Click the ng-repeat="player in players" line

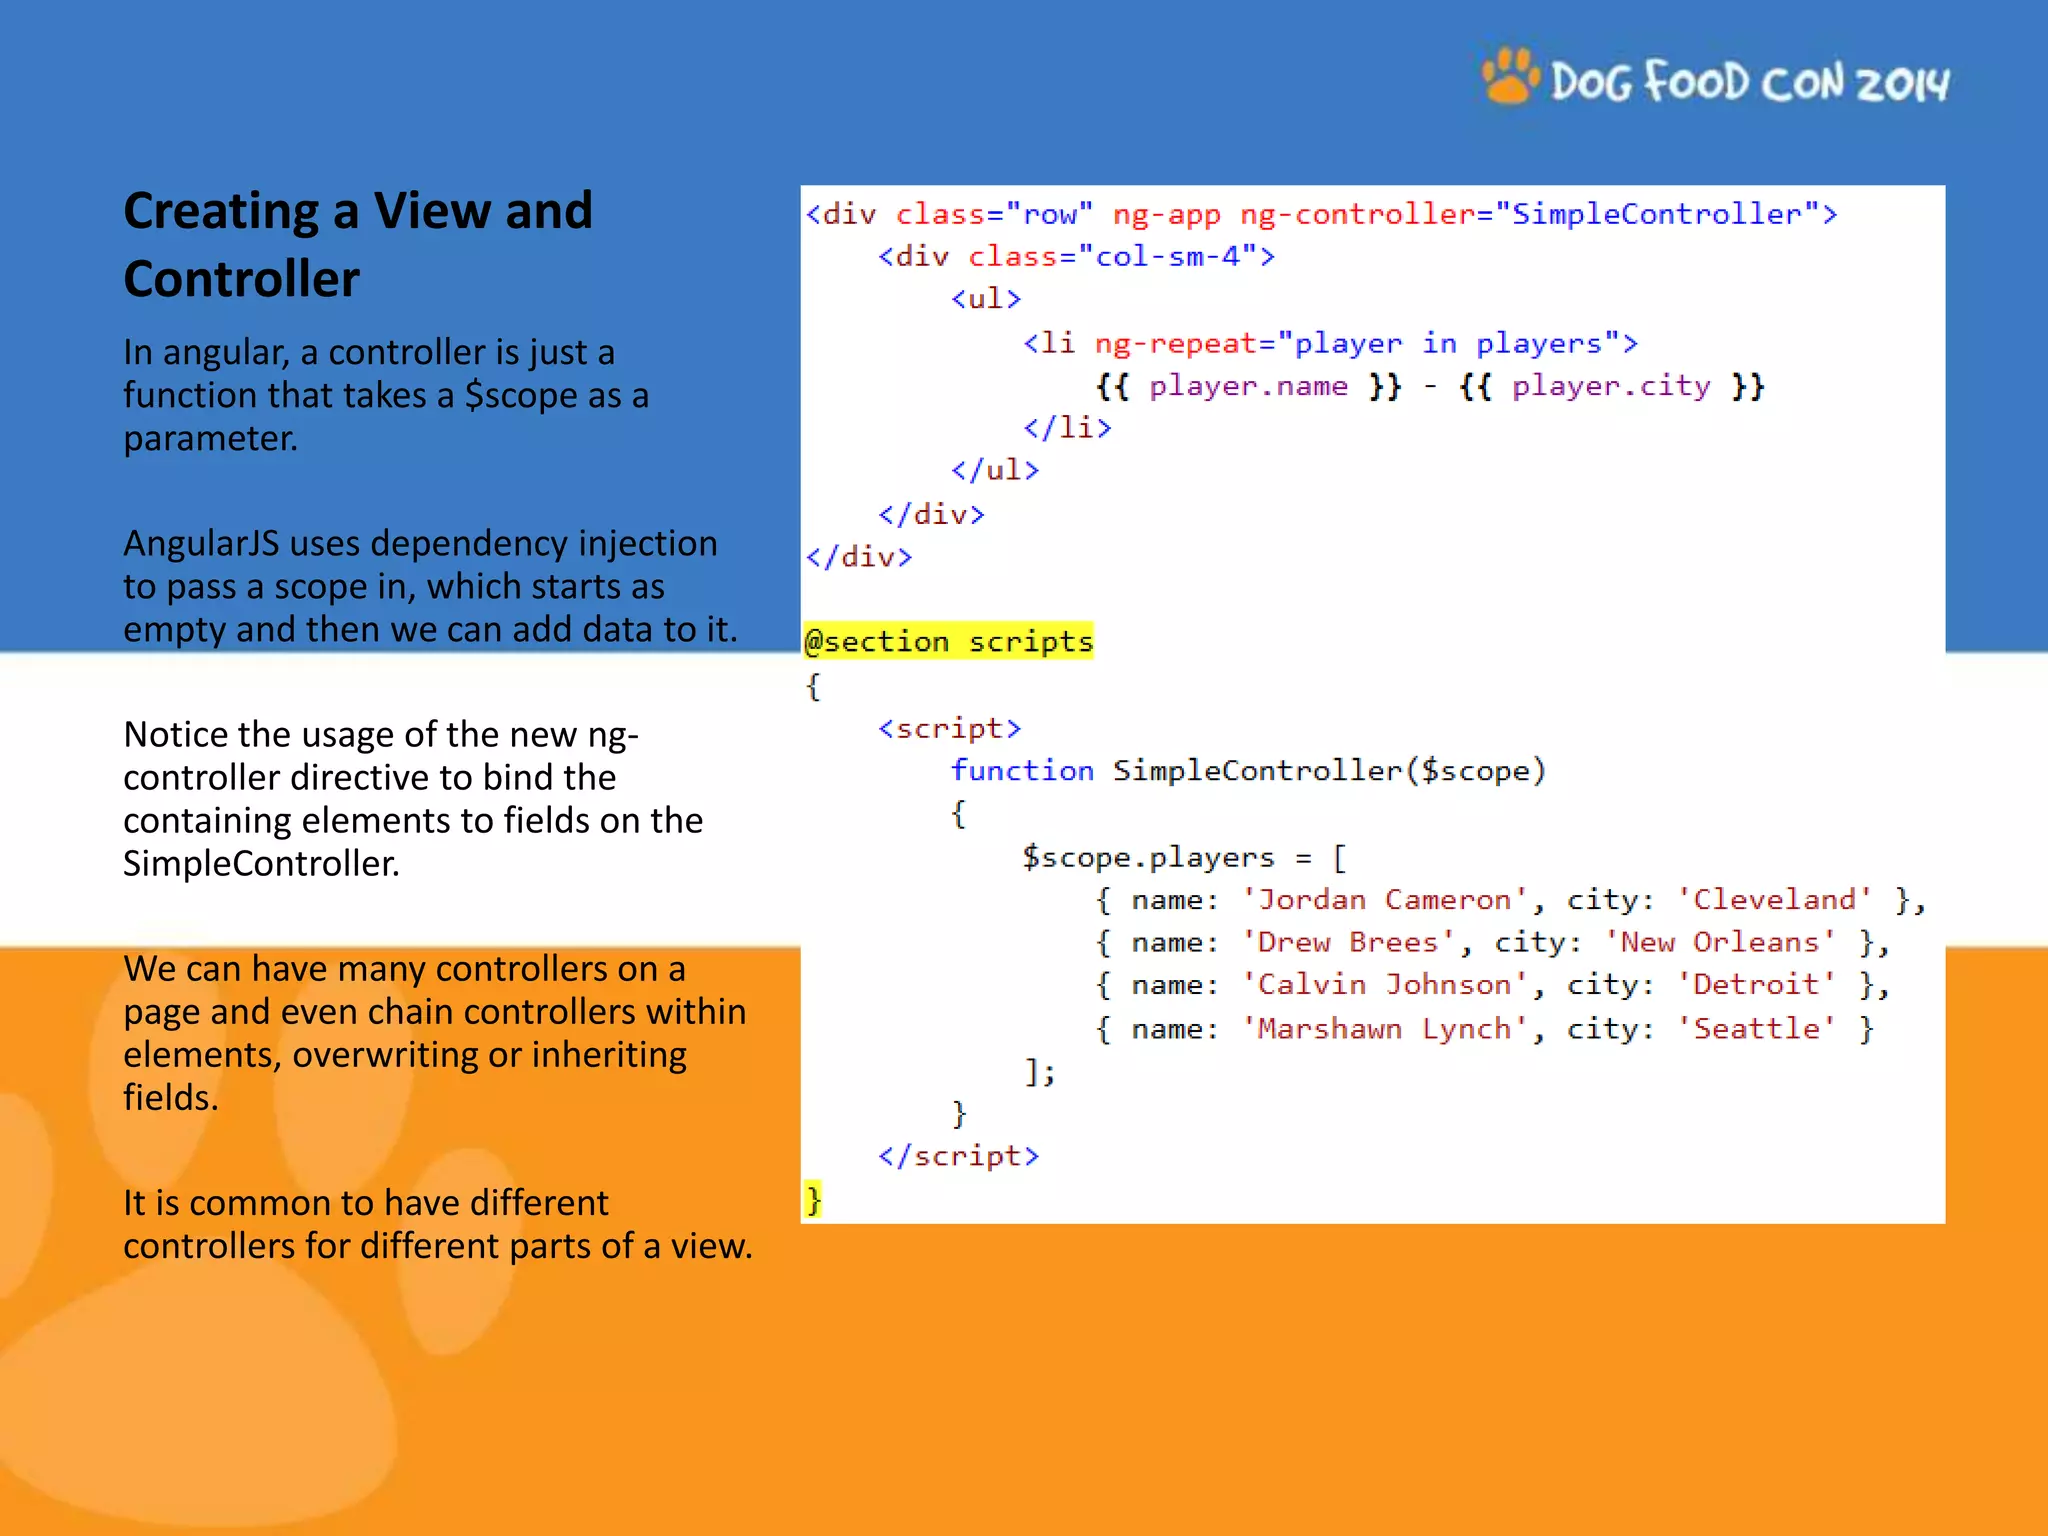tap(1330, 344)
